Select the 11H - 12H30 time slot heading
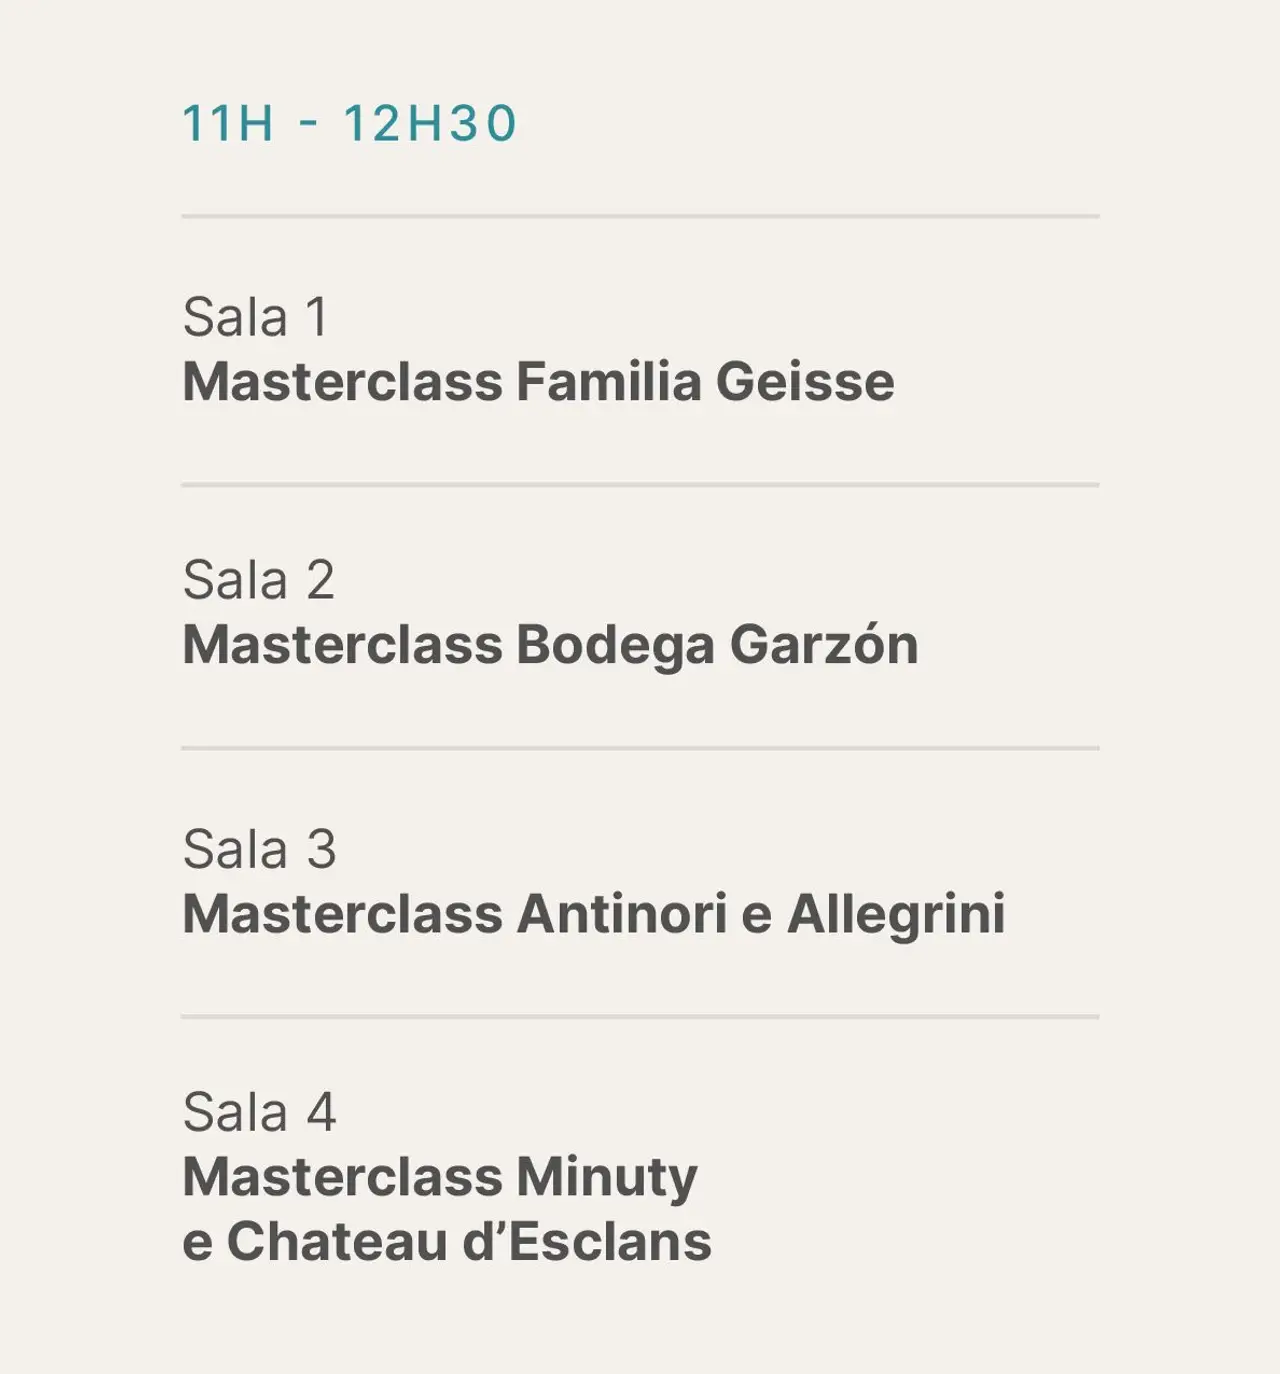 click(x=349, y=124)
